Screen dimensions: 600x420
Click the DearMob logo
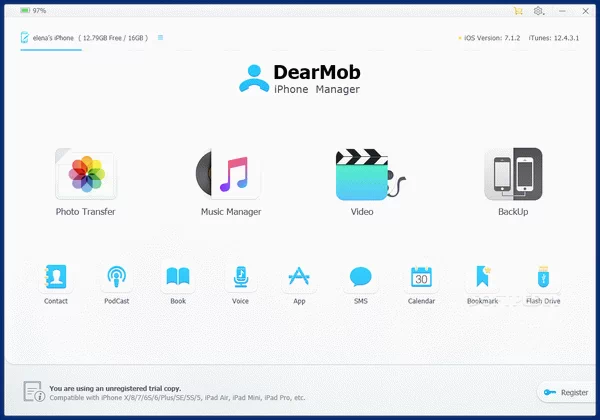coord(300,79)
